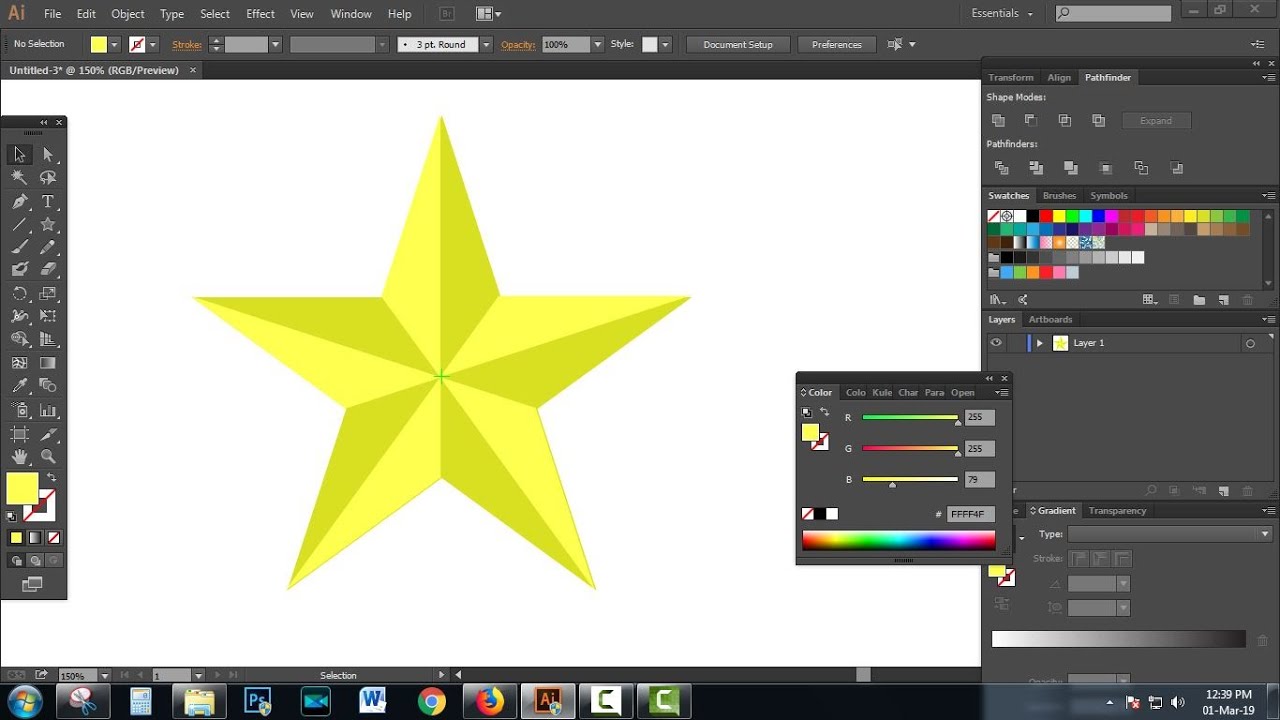Select the Line Segment tool
The height and width of the screenshot is (720, 1280).
(x=19, y=224)
